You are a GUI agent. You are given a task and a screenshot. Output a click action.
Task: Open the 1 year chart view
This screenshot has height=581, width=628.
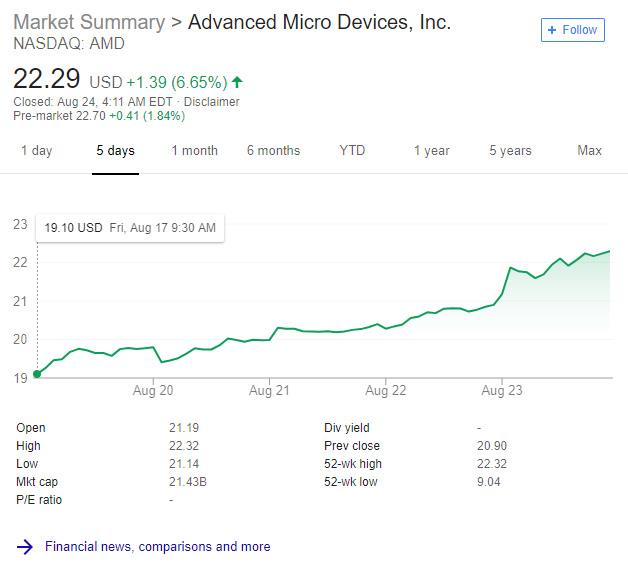click(431, 151)
